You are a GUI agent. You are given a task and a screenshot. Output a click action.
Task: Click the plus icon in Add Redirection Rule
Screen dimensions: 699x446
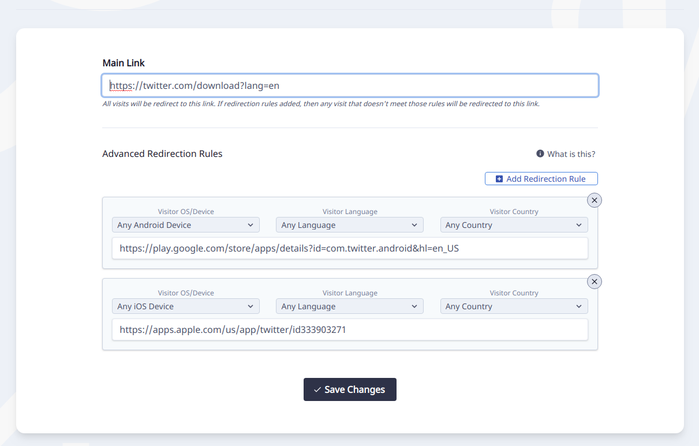499,179
